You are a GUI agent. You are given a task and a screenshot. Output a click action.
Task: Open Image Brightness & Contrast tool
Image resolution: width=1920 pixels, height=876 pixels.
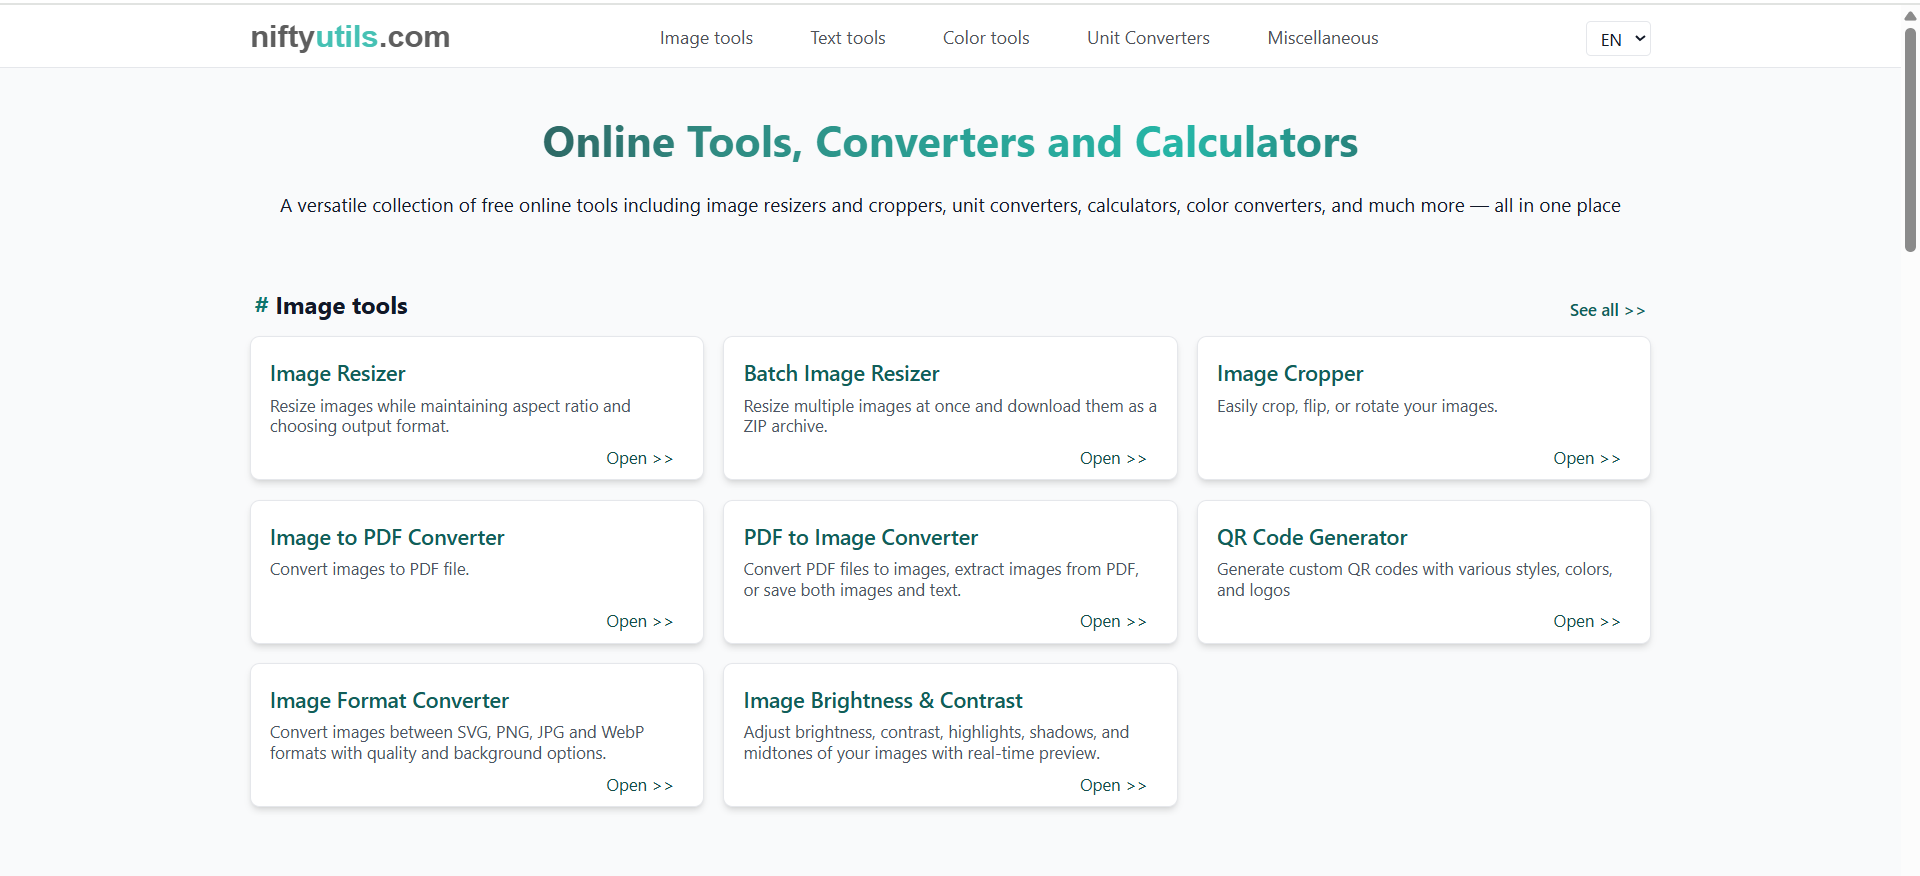(882, 701)
